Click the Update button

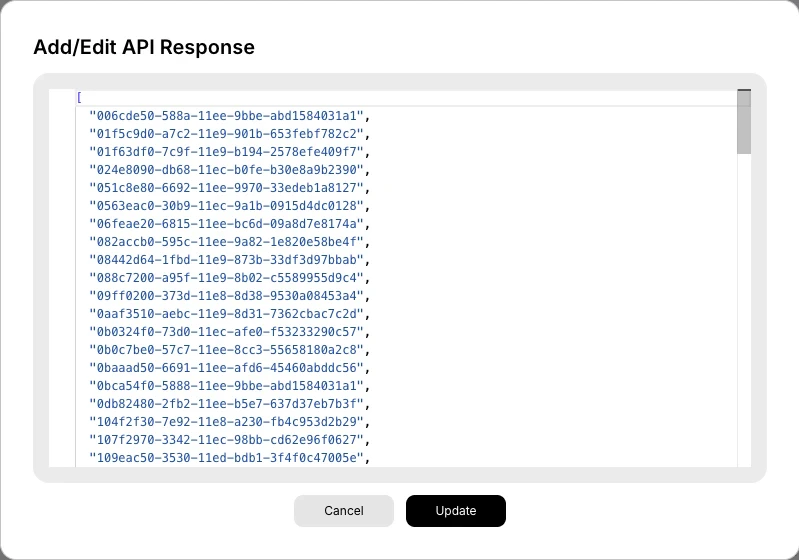point(456,511)
